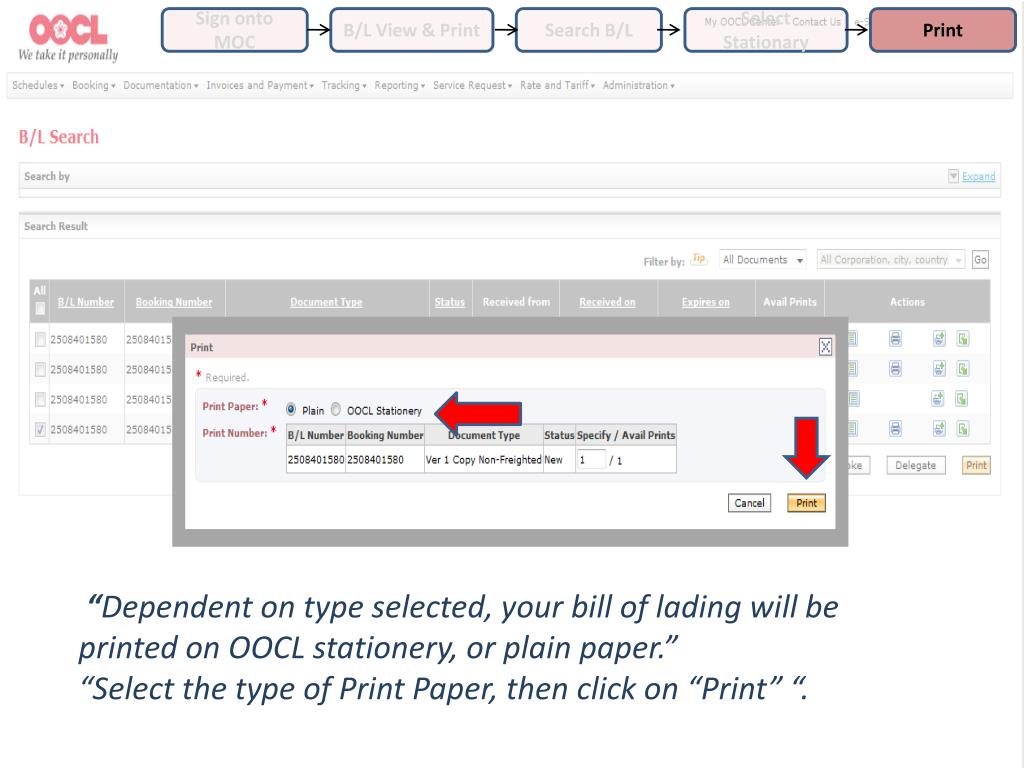Tick the checkbox of the second result row

(x=40, y=369)
